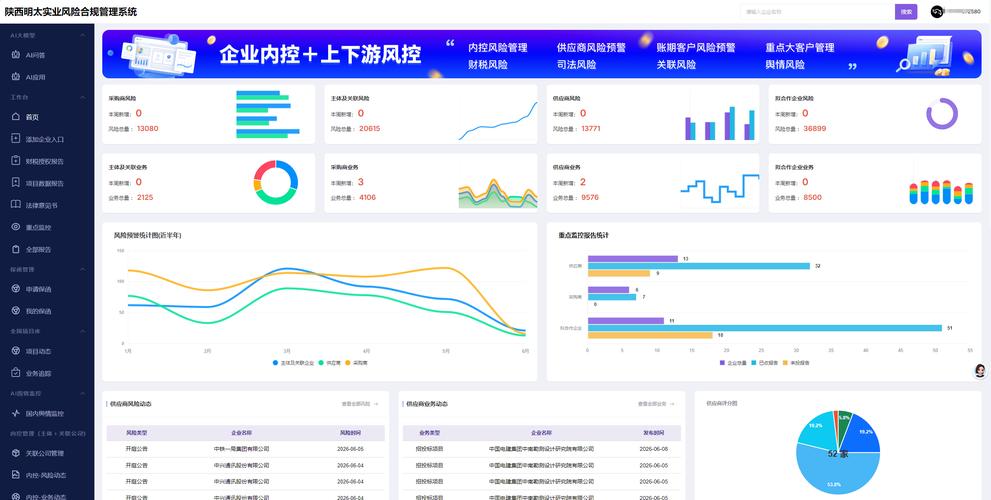This screenshot has width=991, height=500.
Task: Collapse the 全国项目库 sidebar group
Action: pos(83,331)
